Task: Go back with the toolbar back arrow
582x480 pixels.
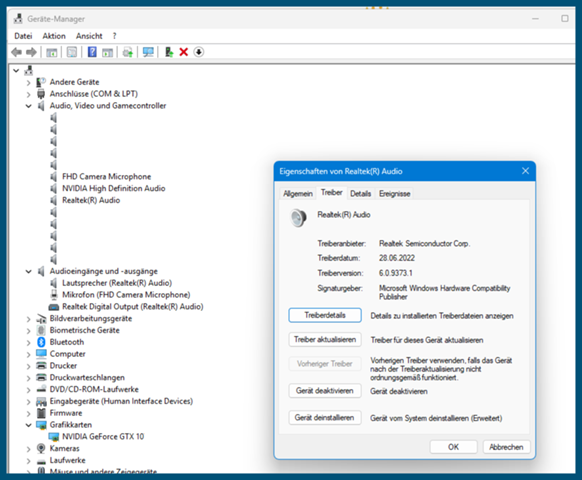Action: pyautogui.click(x=16, y=52)
